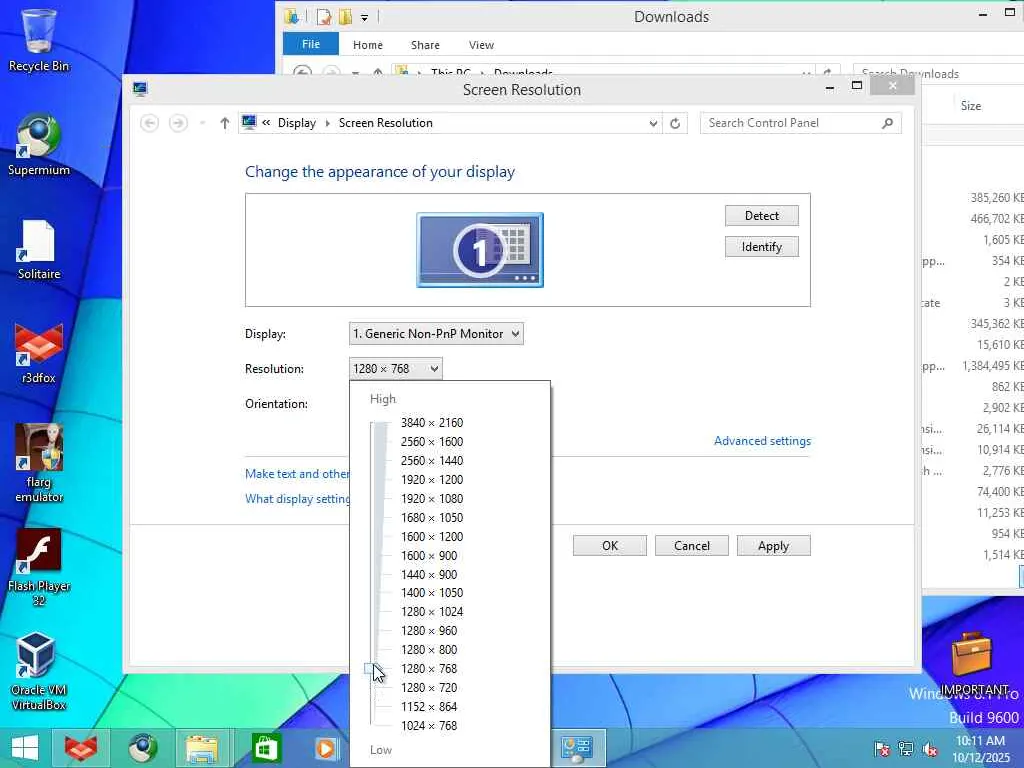The image size is (1024, 768).
Task: Open the Display monitor dropdown
Action: [436, 334]
